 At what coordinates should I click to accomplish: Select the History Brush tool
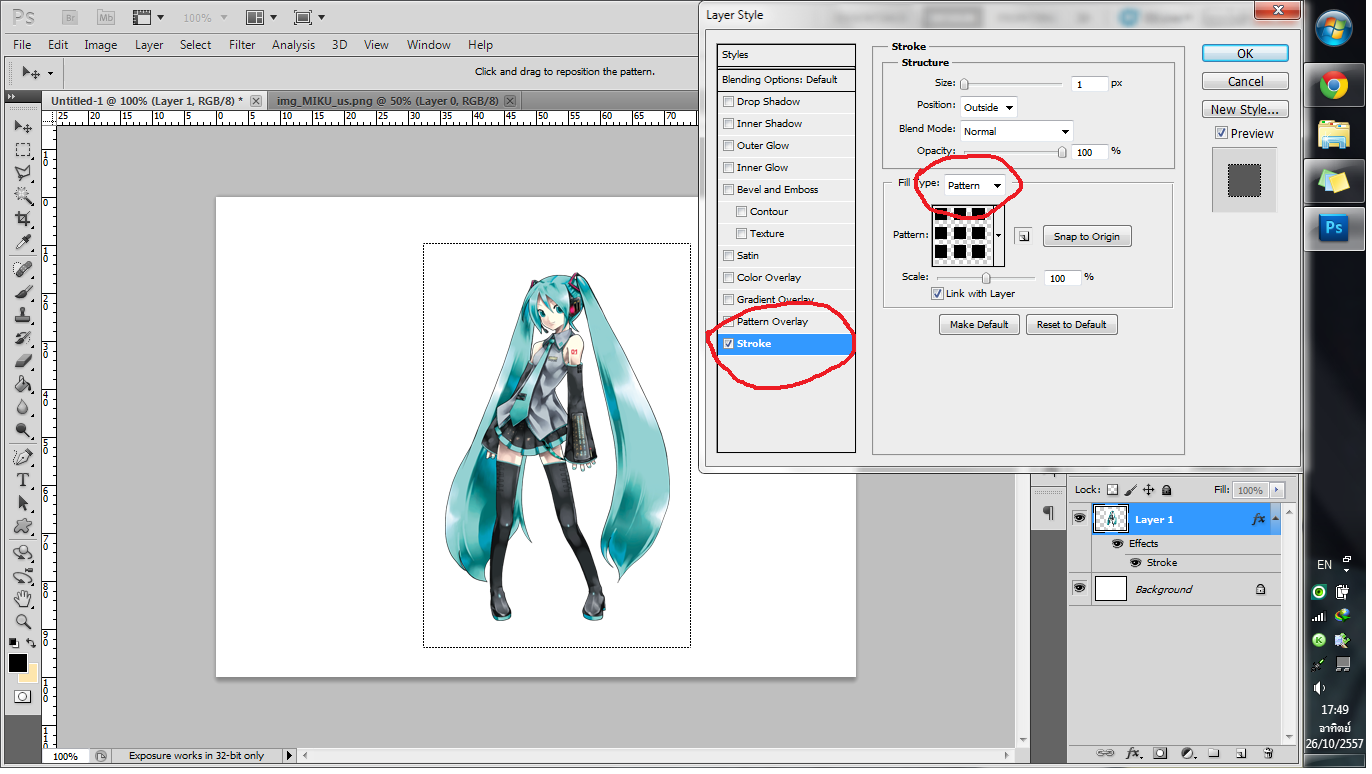[x=22, y=339]
